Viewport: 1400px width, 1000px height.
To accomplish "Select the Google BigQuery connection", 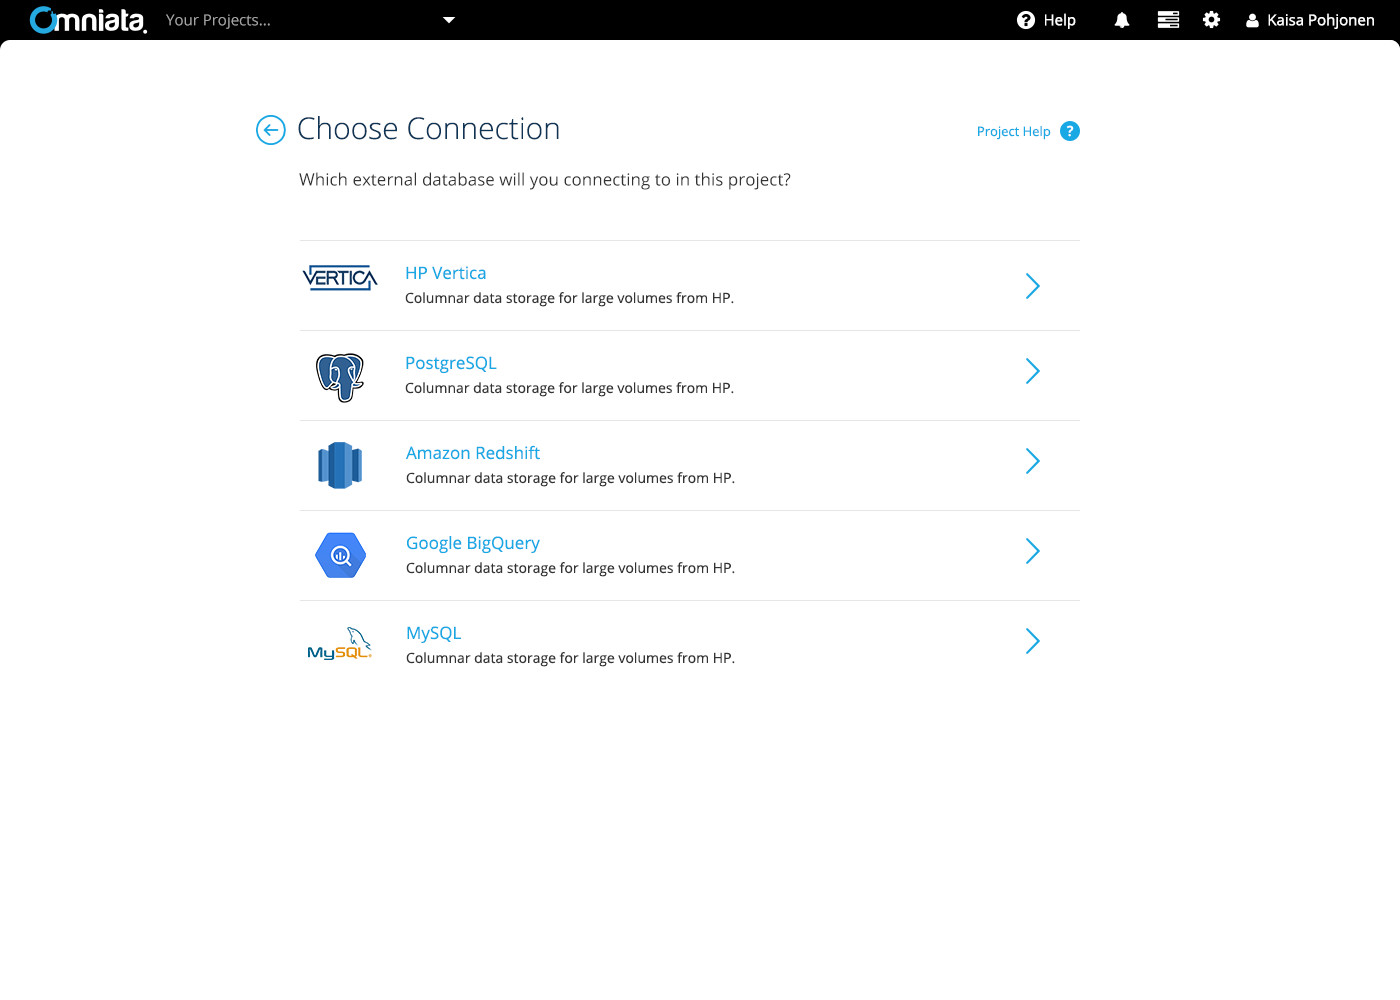I will click(473, 543).
